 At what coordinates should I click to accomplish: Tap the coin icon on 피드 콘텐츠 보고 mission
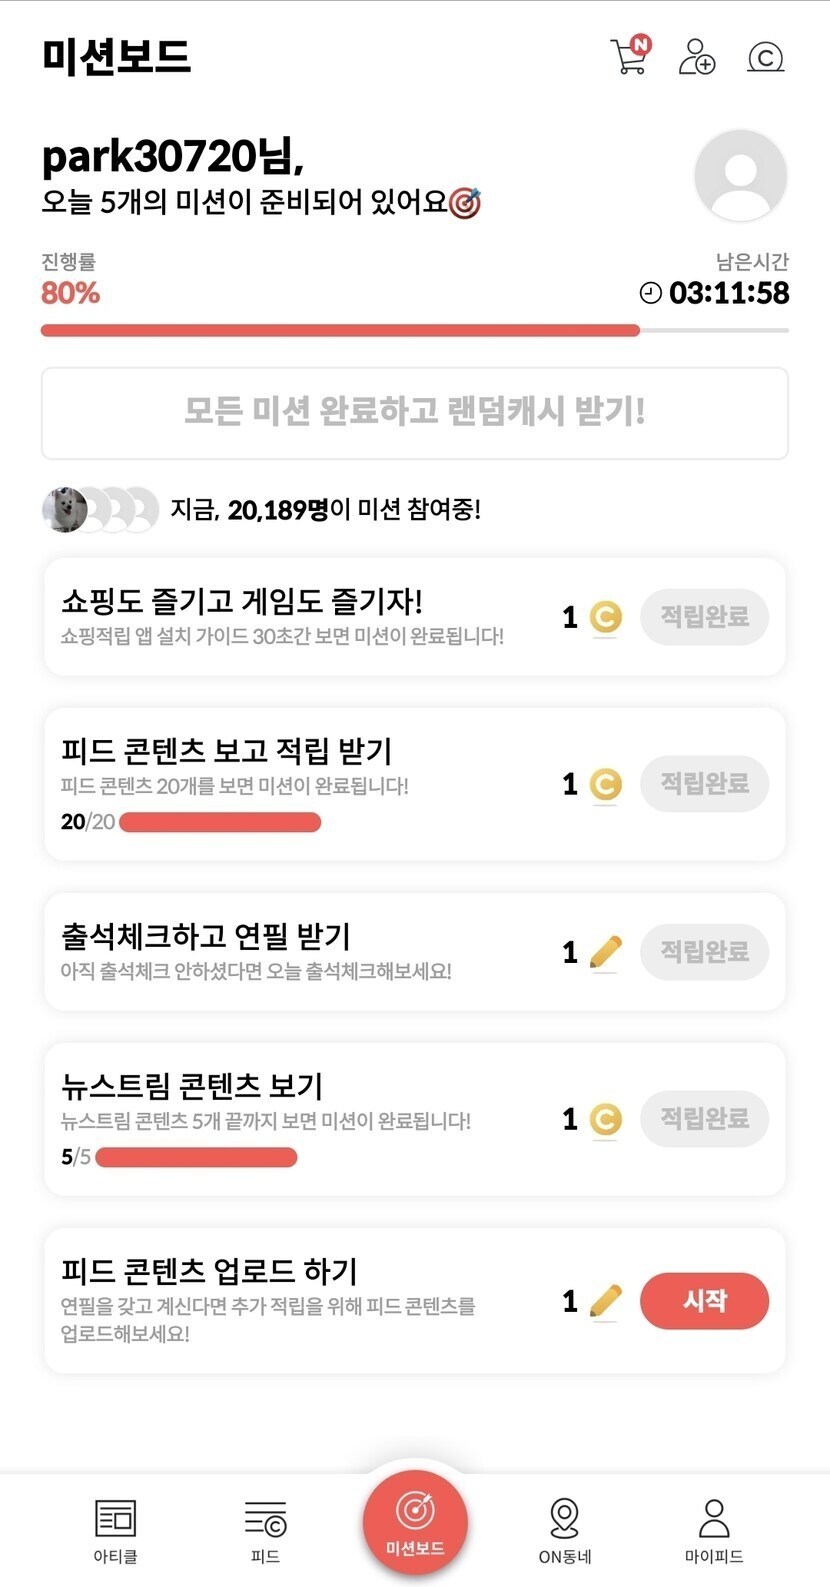(605, 785)
